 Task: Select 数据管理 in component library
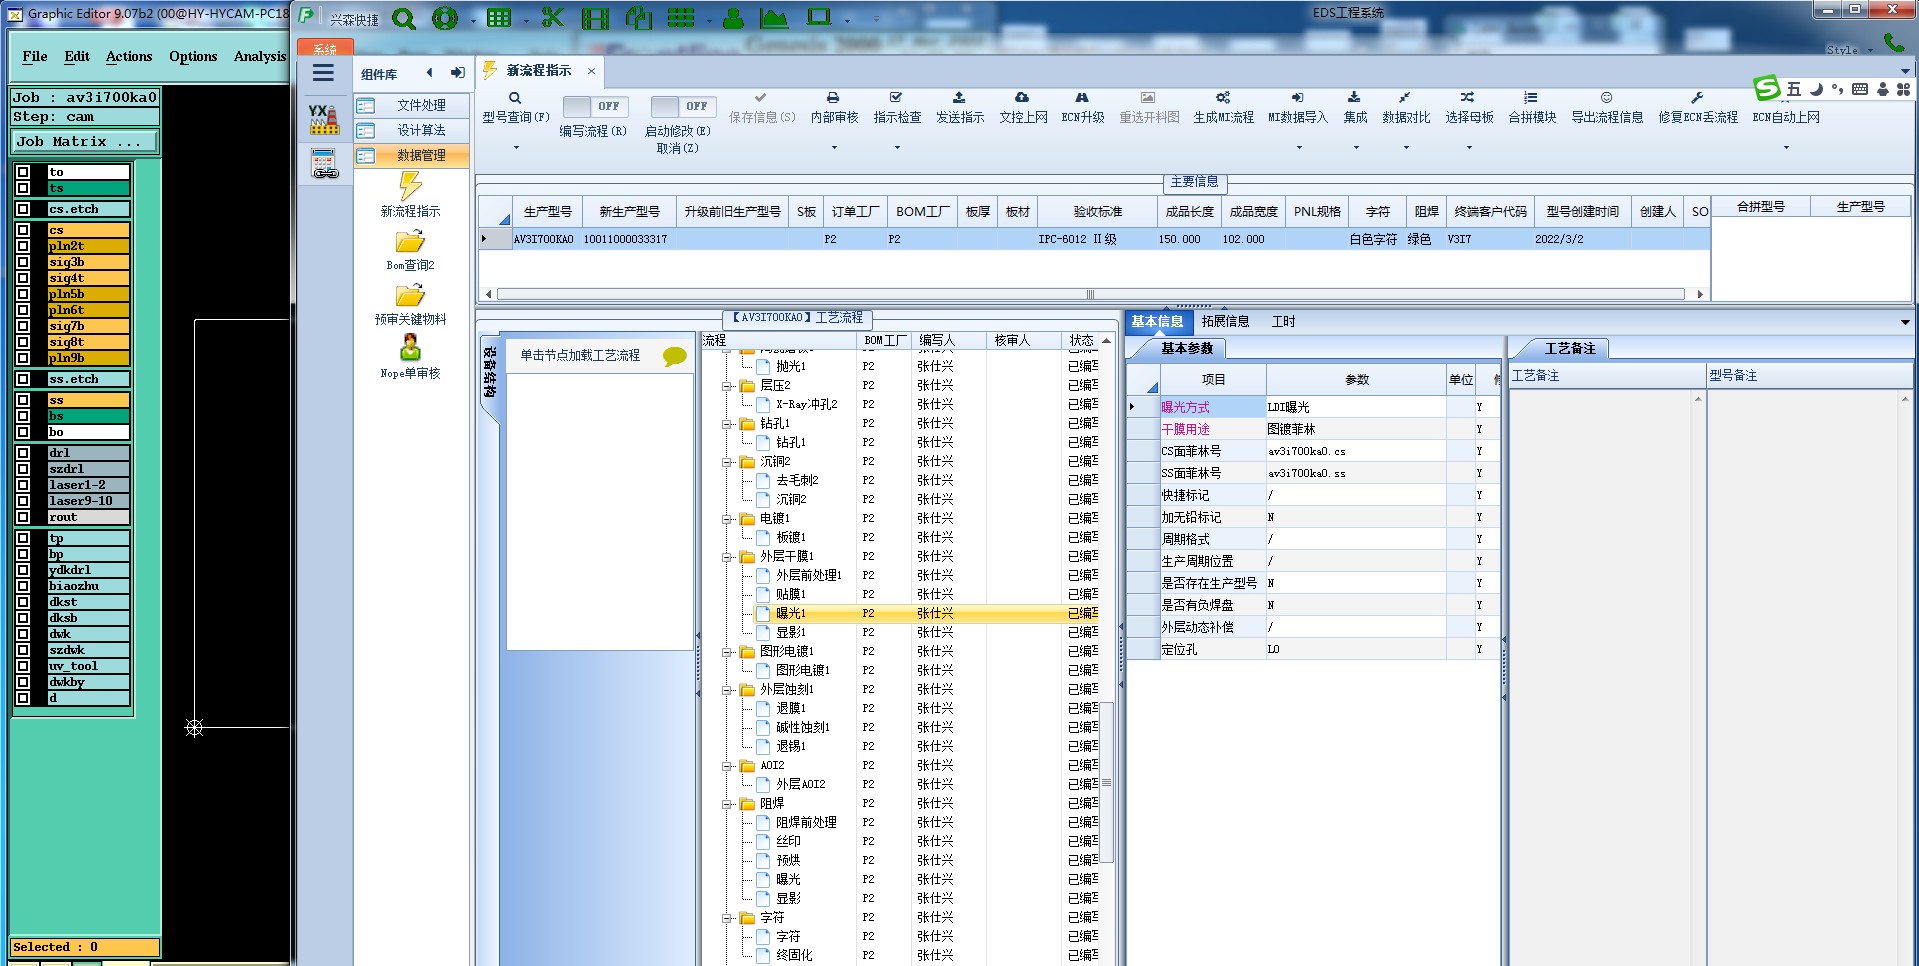411,155
